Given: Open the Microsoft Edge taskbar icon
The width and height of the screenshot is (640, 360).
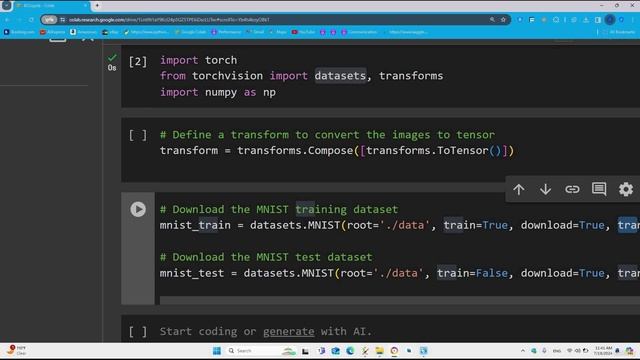Looking at the screenshot, I should coord(350,351).
